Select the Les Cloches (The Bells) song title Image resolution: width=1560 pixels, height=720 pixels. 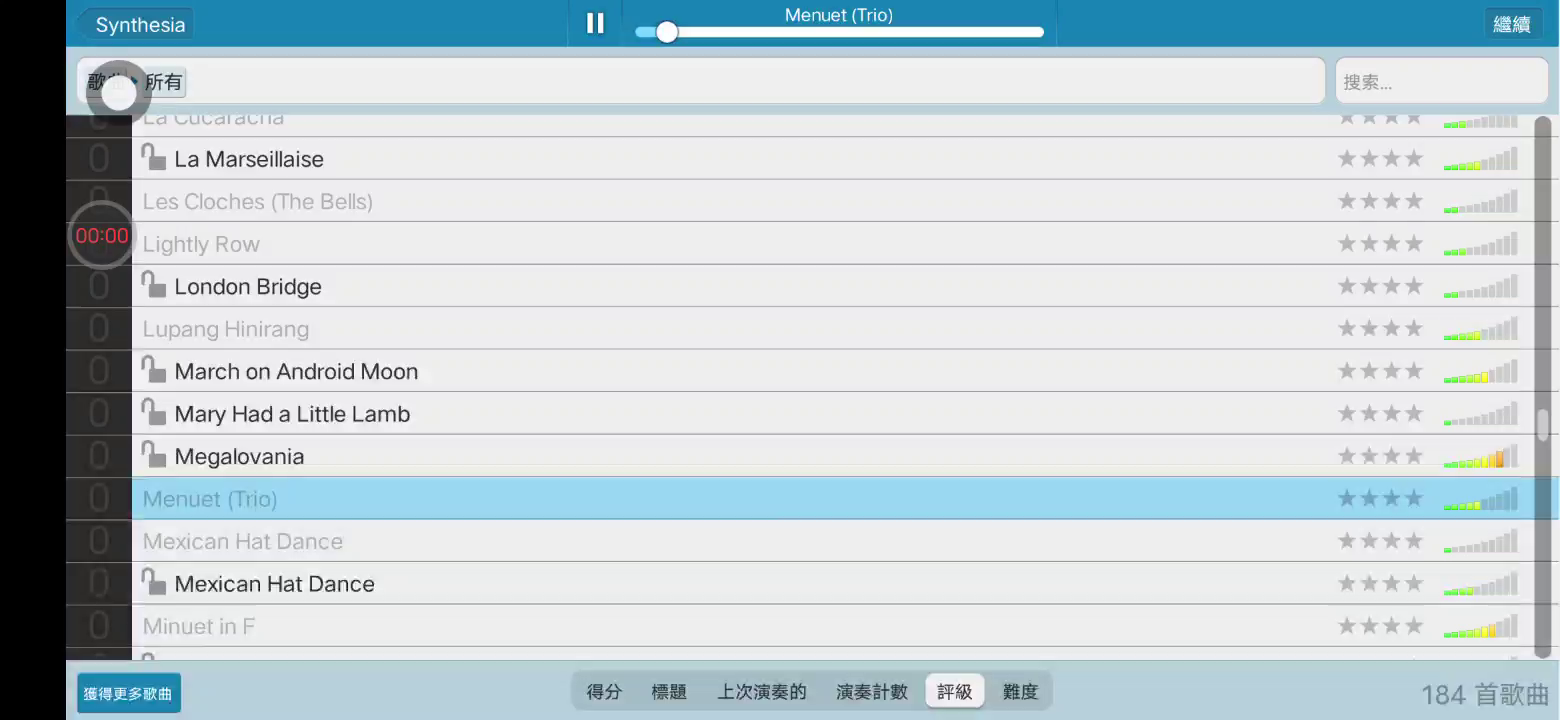258,201
